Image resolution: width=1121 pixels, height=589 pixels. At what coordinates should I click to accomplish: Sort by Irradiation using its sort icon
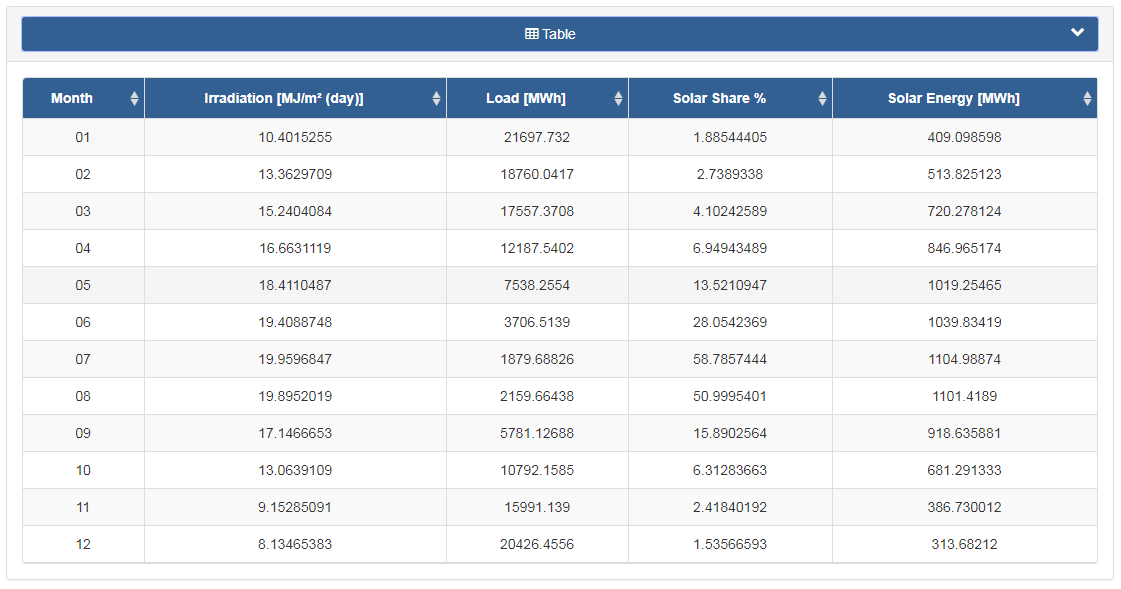(x=436, y=99)
